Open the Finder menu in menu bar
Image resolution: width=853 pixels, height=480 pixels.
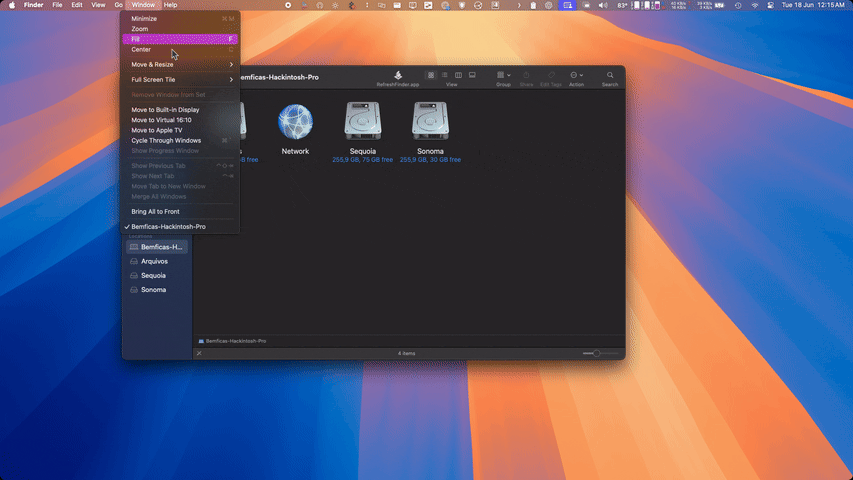tap(33, 5)
